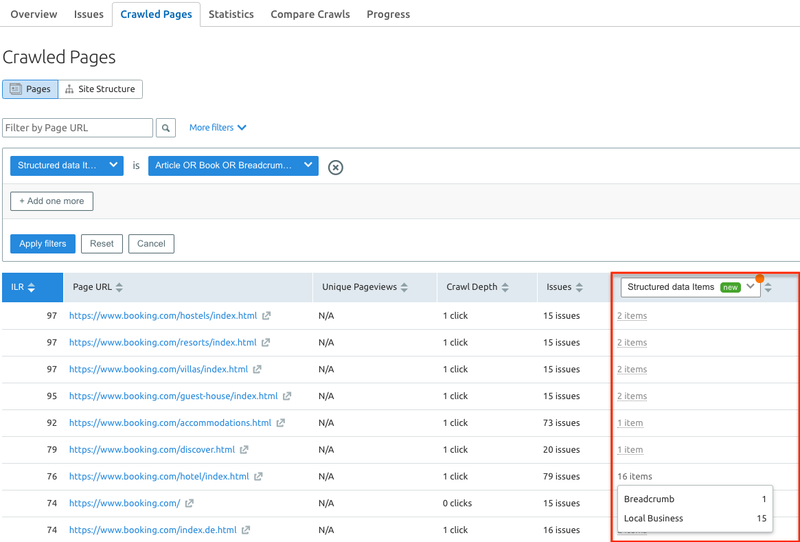
Task: Click 2 items in guest-house row
Action: click(632, 396)
